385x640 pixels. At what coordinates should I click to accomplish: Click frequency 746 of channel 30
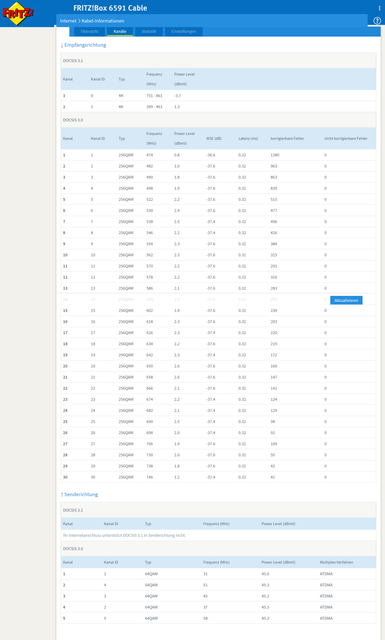(149, 477)
